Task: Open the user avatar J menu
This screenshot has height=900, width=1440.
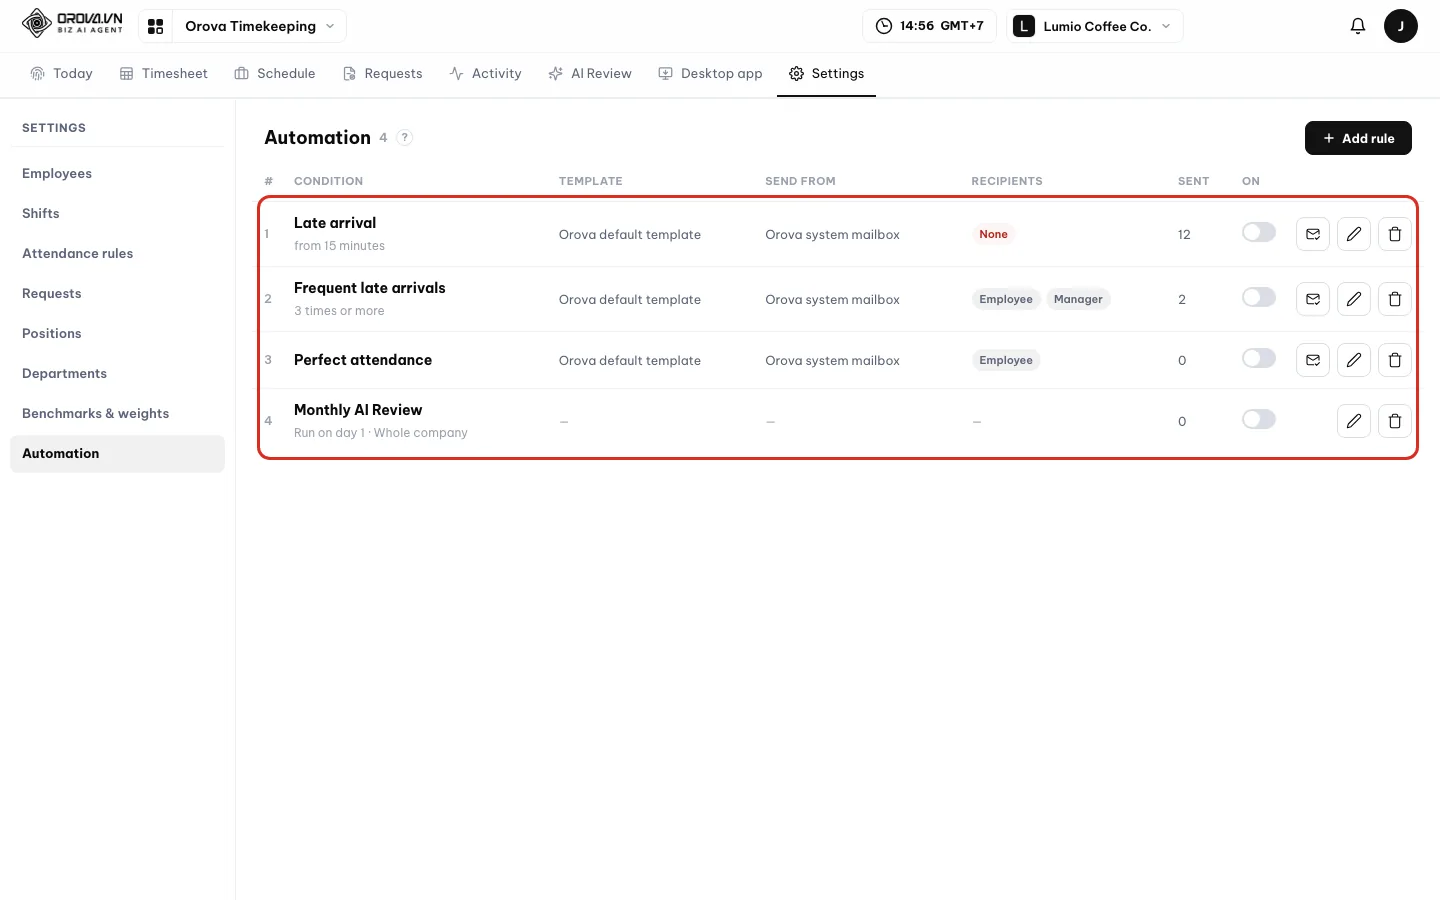Action: tap(1400, 26)
